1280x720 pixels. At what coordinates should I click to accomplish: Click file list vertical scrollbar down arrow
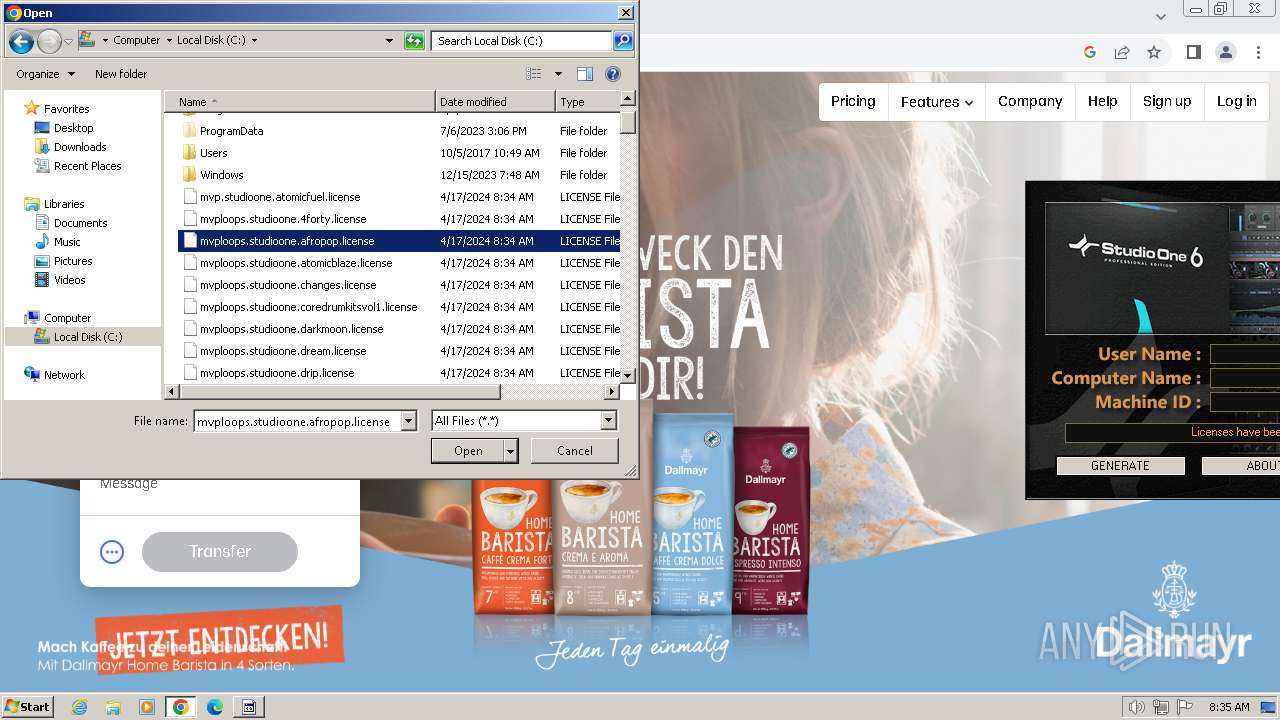(x=628, y=375)
